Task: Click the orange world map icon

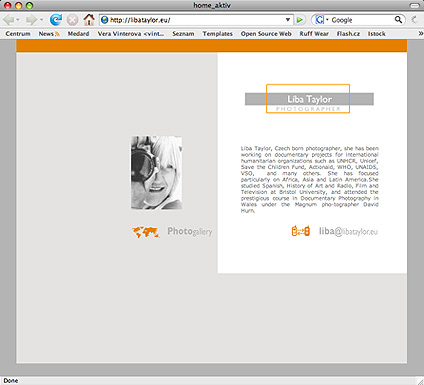Action: (x=145, y=232)
